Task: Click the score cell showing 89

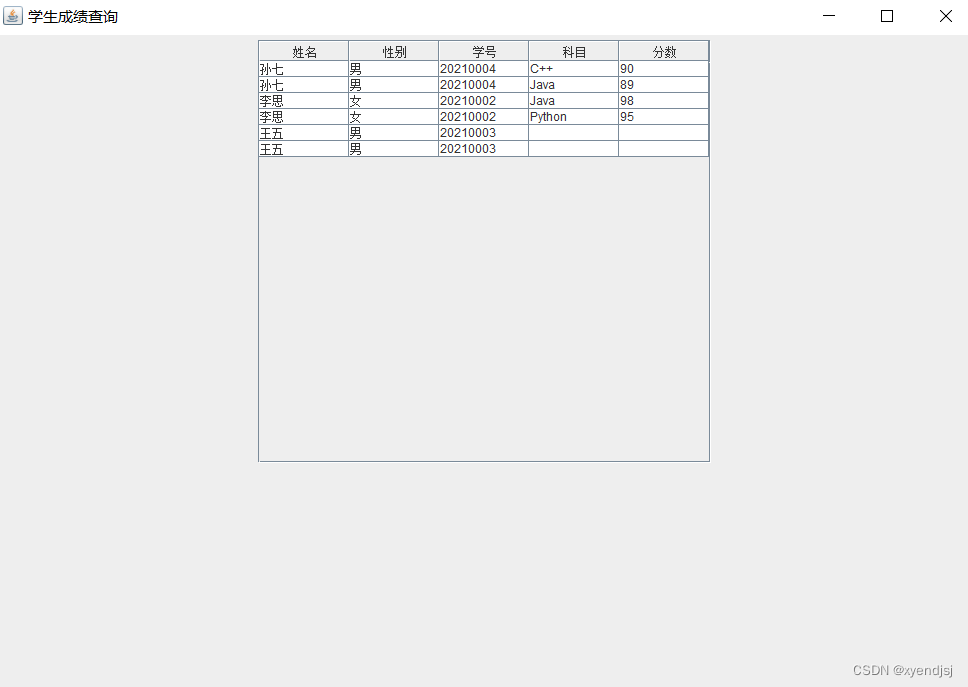Action: point(664,85)
